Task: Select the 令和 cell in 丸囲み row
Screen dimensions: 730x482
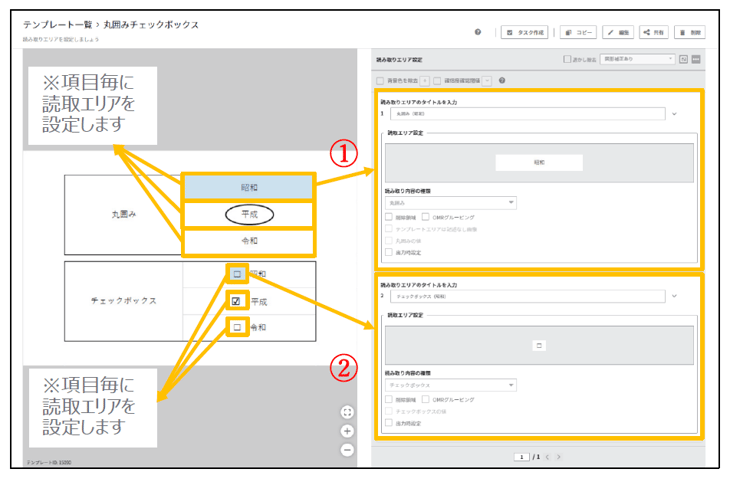Action: point(249,241)
